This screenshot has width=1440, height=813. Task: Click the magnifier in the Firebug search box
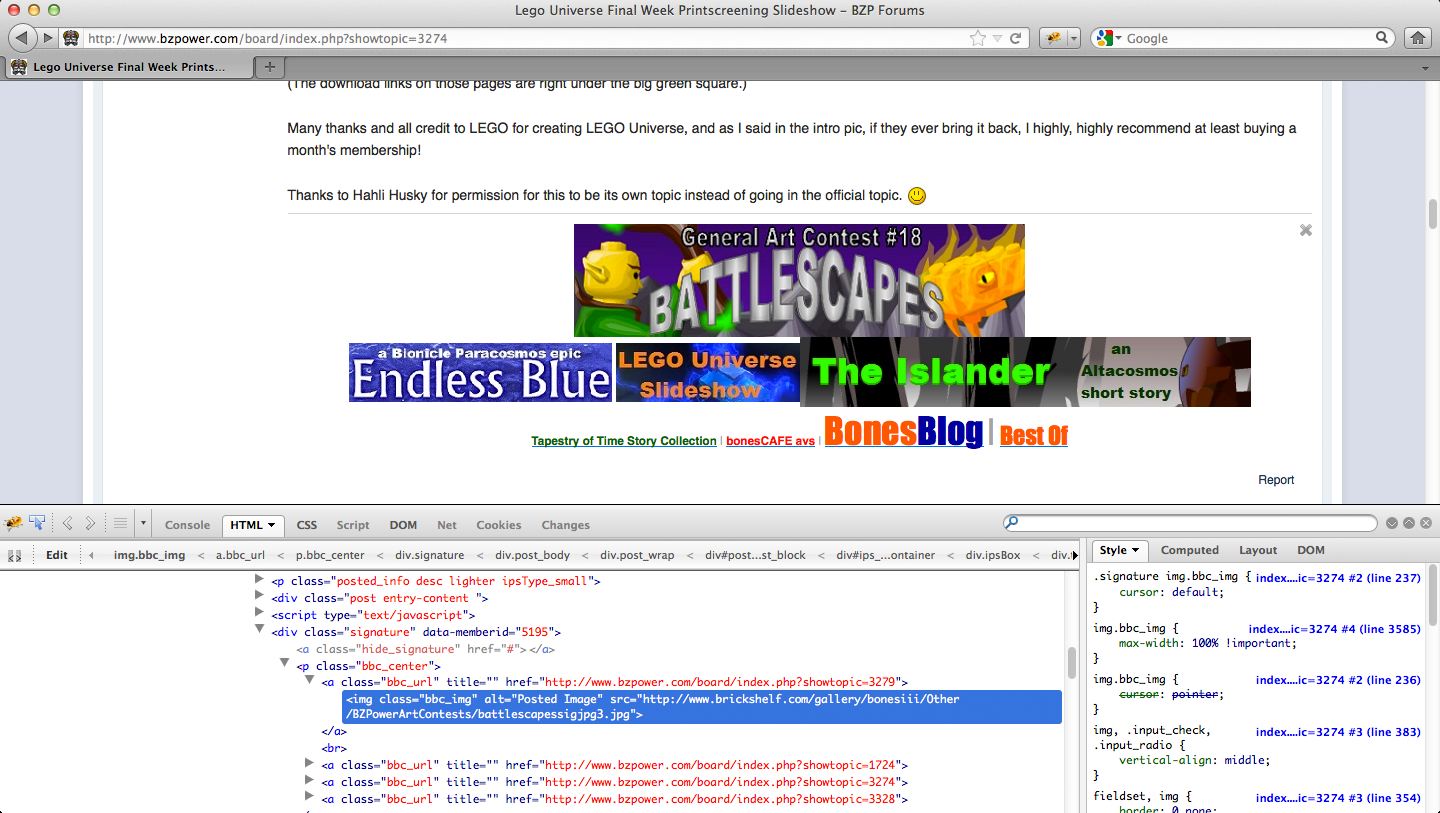(1012, 523)
